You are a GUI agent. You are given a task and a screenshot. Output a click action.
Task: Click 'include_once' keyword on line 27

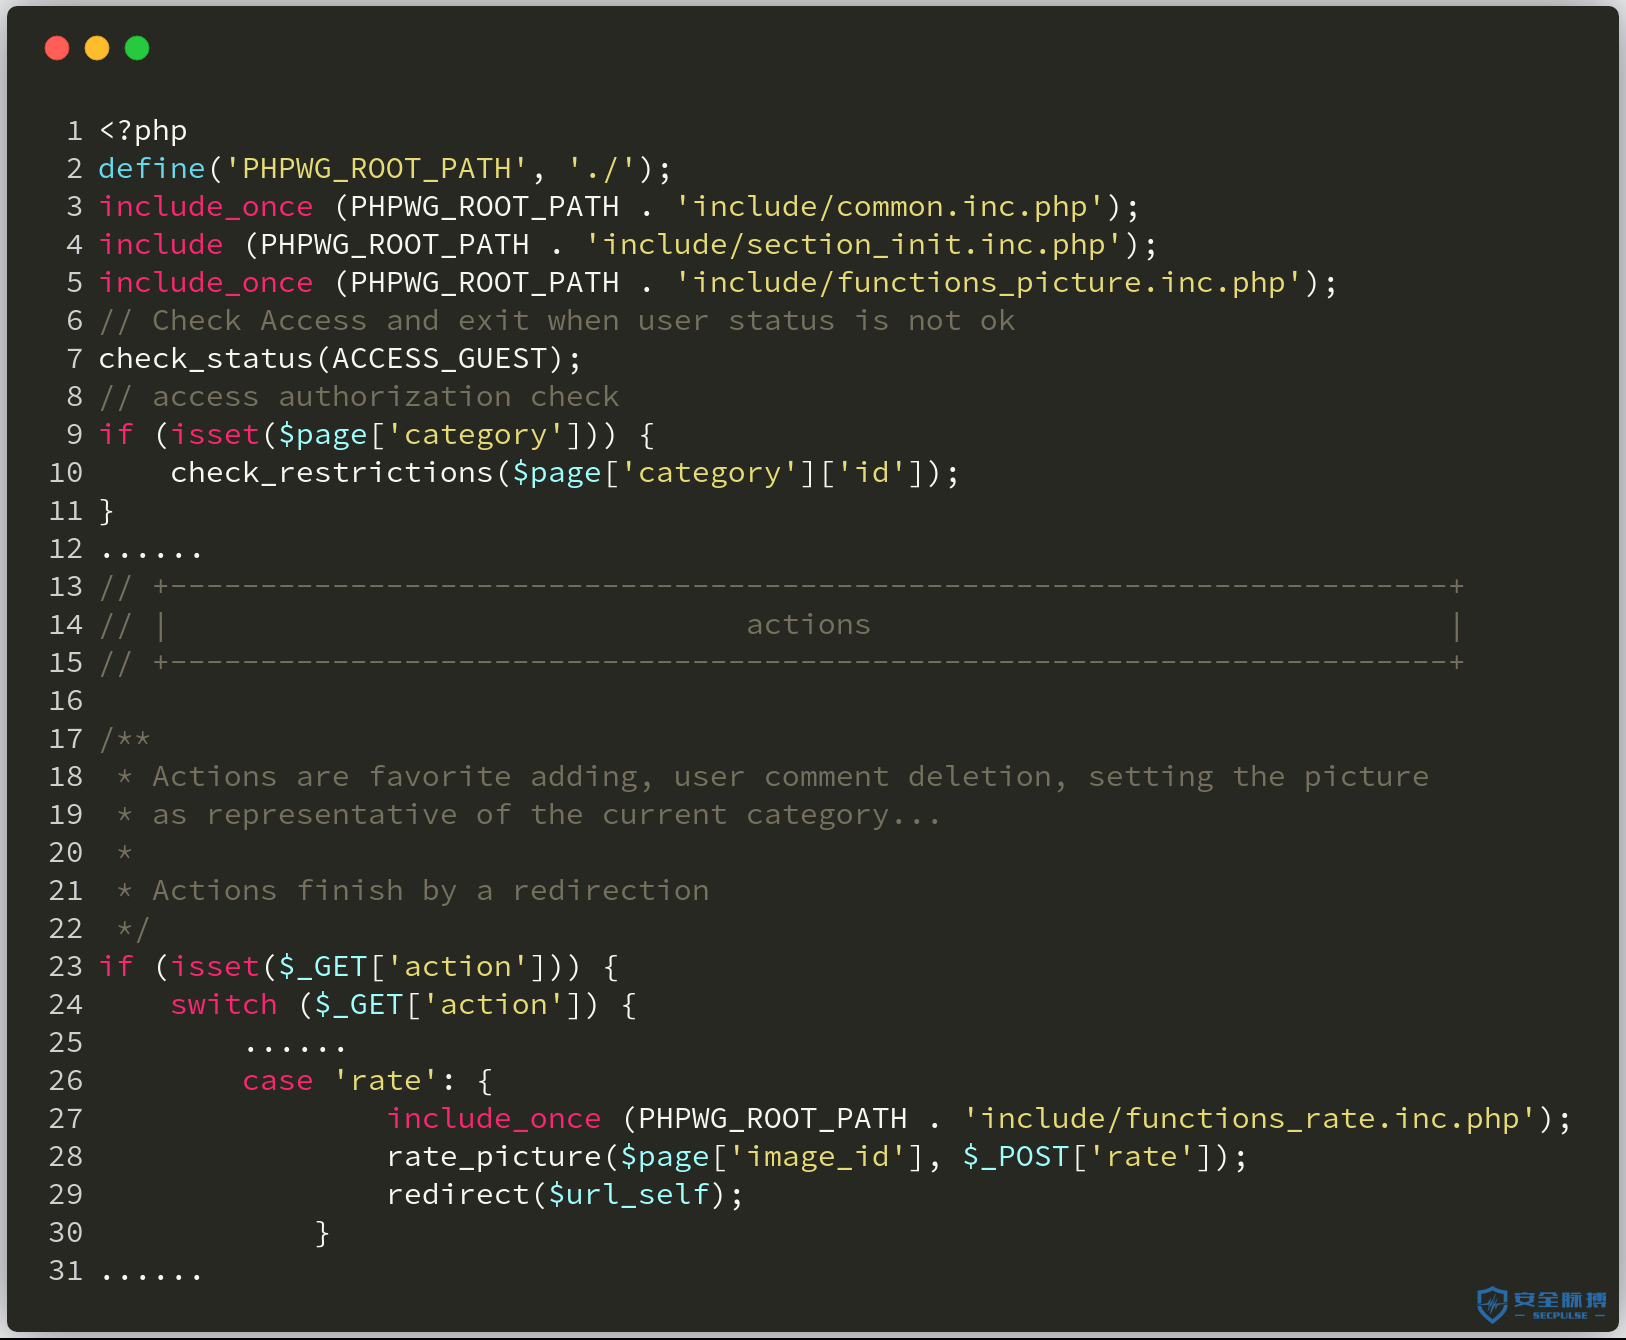pos(494,1118)
